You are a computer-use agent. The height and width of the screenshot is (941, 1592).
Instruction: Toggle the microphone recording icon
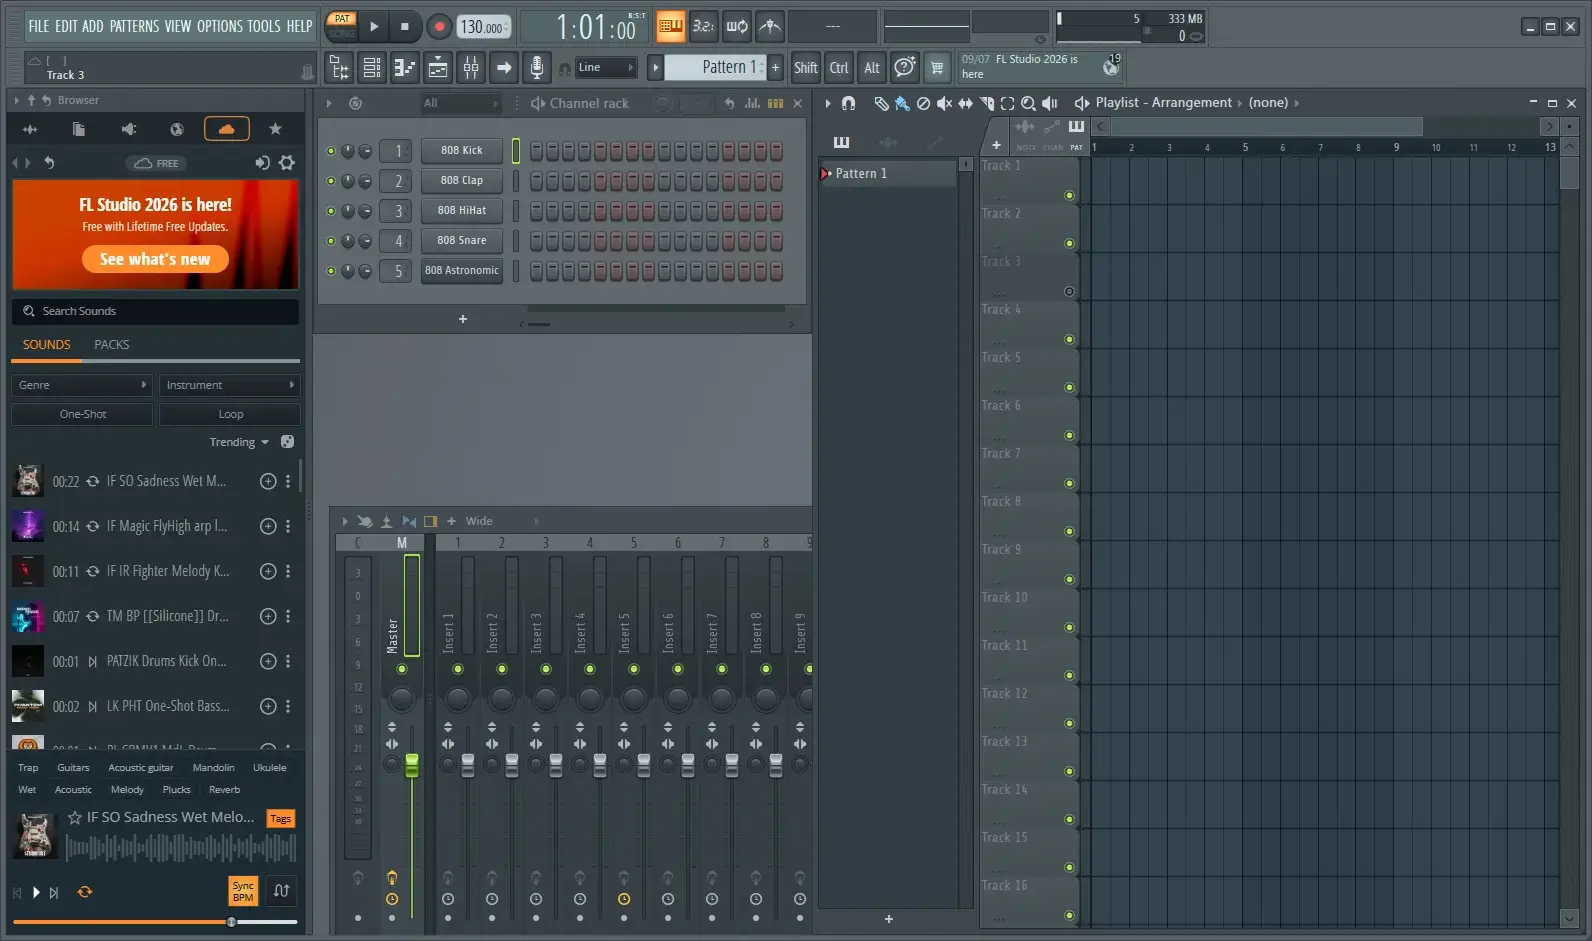[x=537, y=68]
